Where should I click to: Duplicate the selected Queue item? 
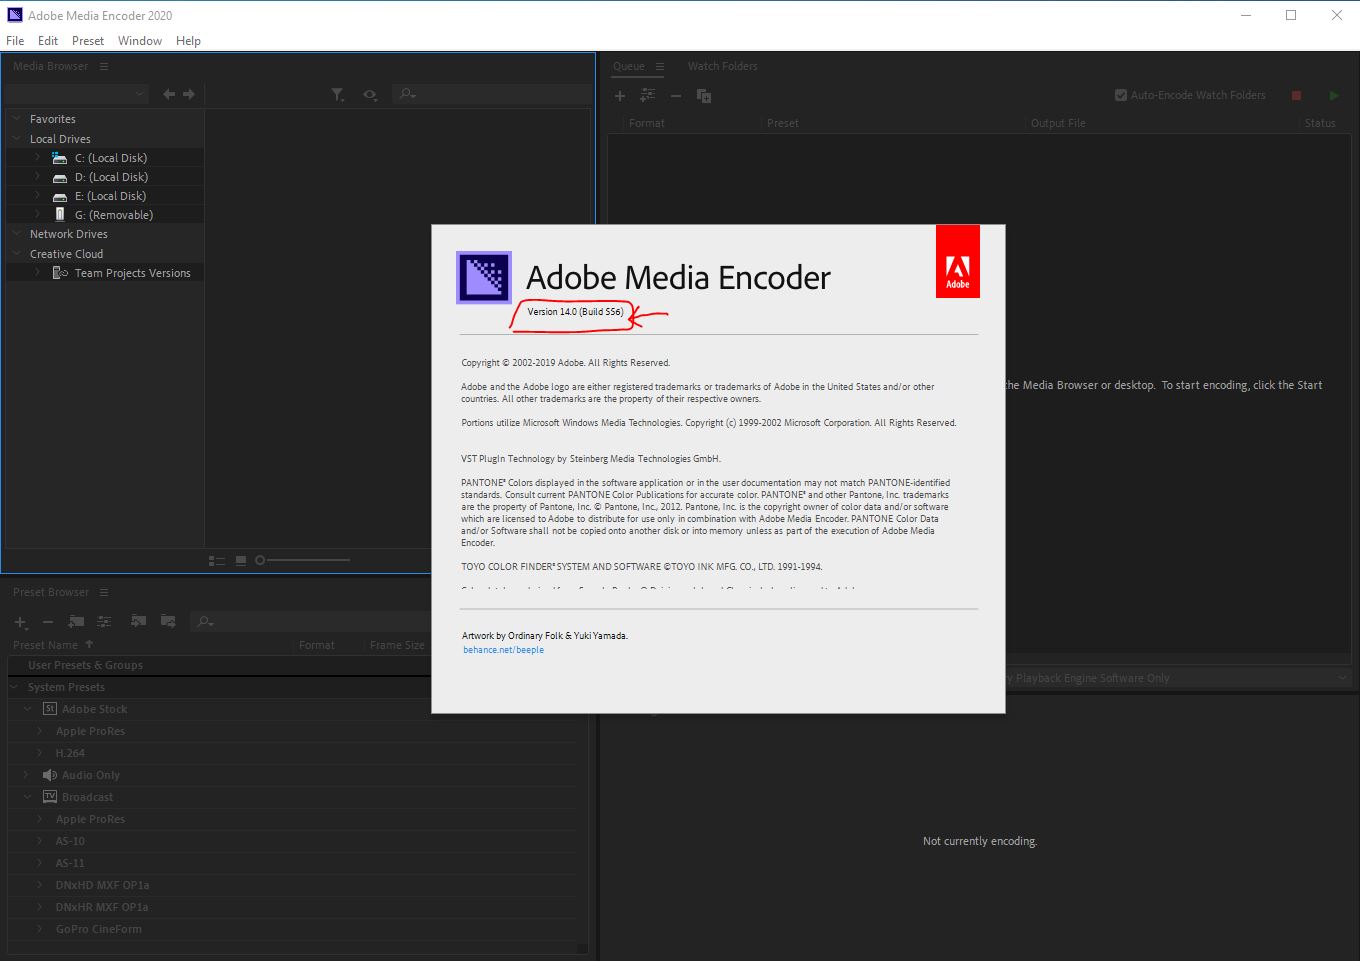pyautogui.click(x=704, y=96)
